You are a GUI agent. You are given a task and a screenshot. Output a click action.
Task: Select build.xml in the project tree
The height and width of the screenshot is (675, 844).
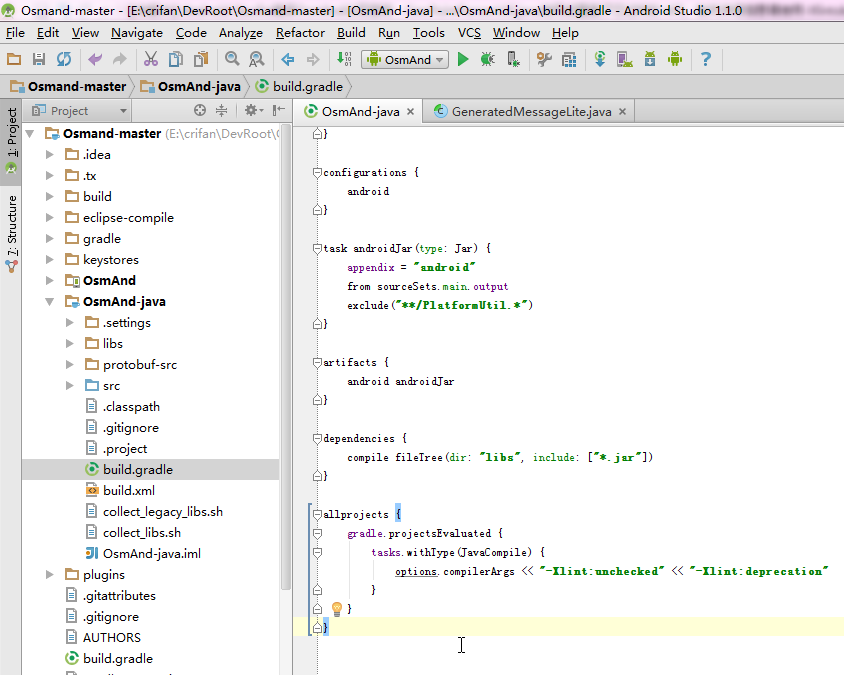tap(128, 491)
